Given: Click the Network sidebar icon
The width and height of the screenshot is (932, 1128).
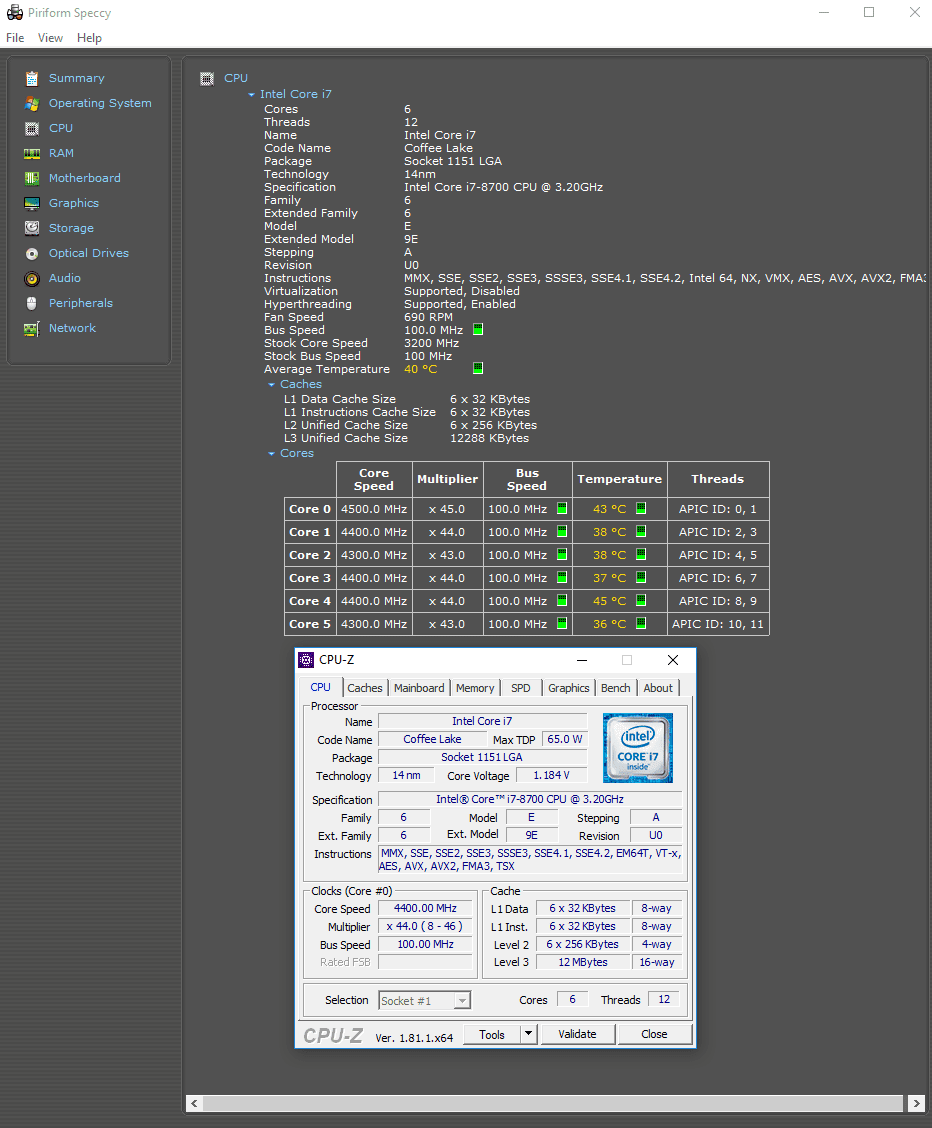Looking at the screenshot, I should (x=32, y=329).
